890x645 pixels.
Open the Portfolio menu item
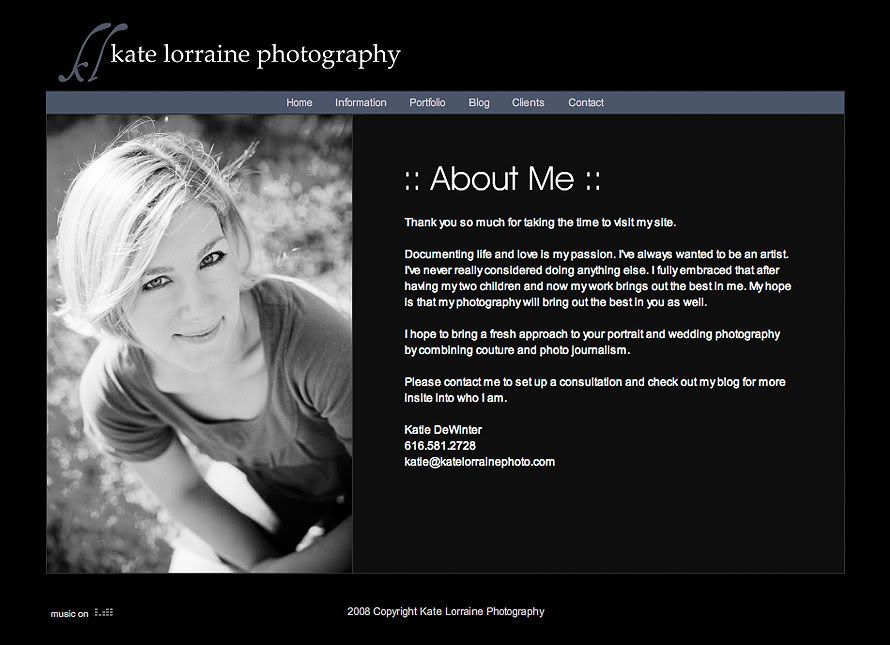point(427,103)
